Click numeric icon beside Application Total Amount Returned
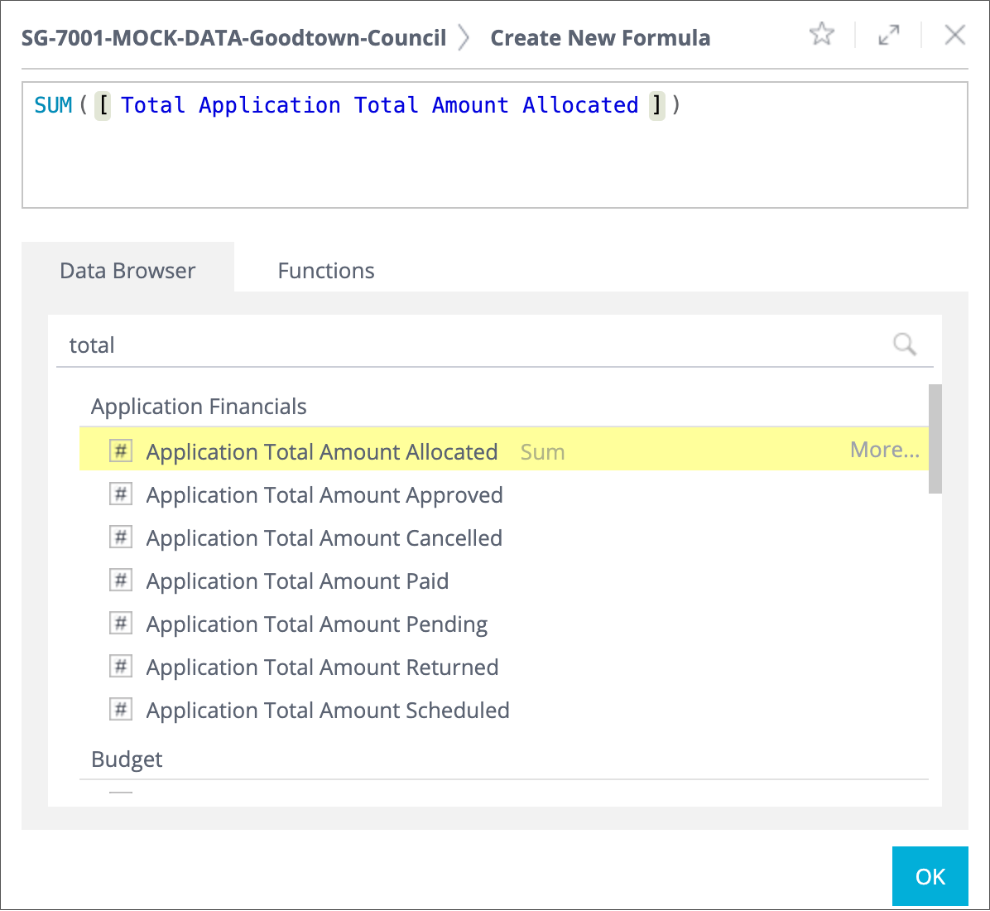 (121, 666)
